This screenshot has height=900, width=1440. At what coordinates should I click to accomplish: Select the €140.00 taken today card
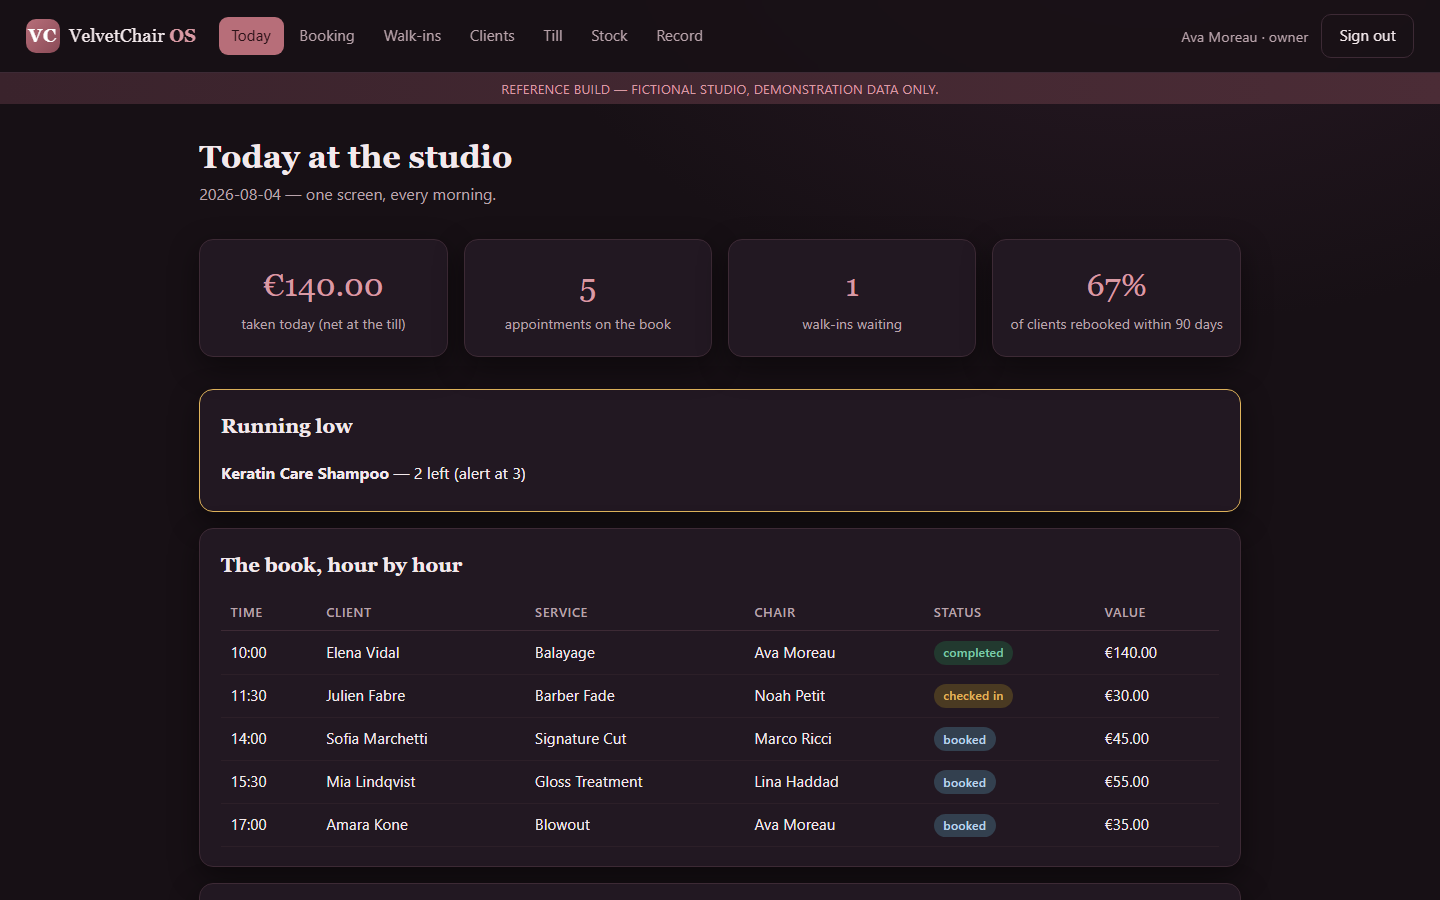click(323, 298)
